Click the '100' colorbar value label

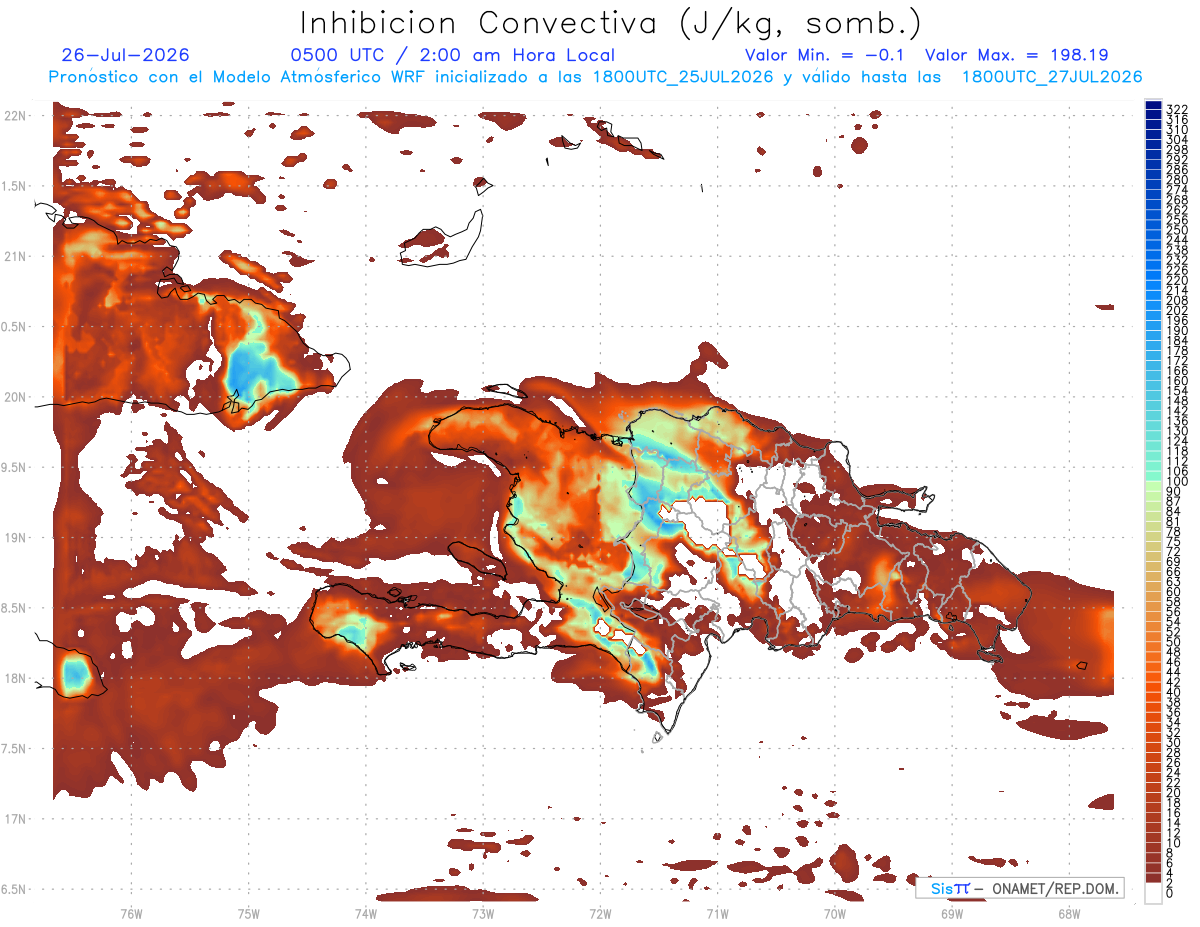tap(1177, 481)
